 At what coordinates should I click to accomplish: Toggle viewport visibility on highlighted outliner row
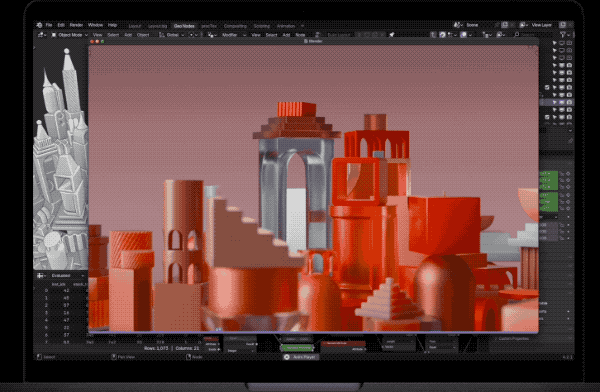click(x=562, y=102)
